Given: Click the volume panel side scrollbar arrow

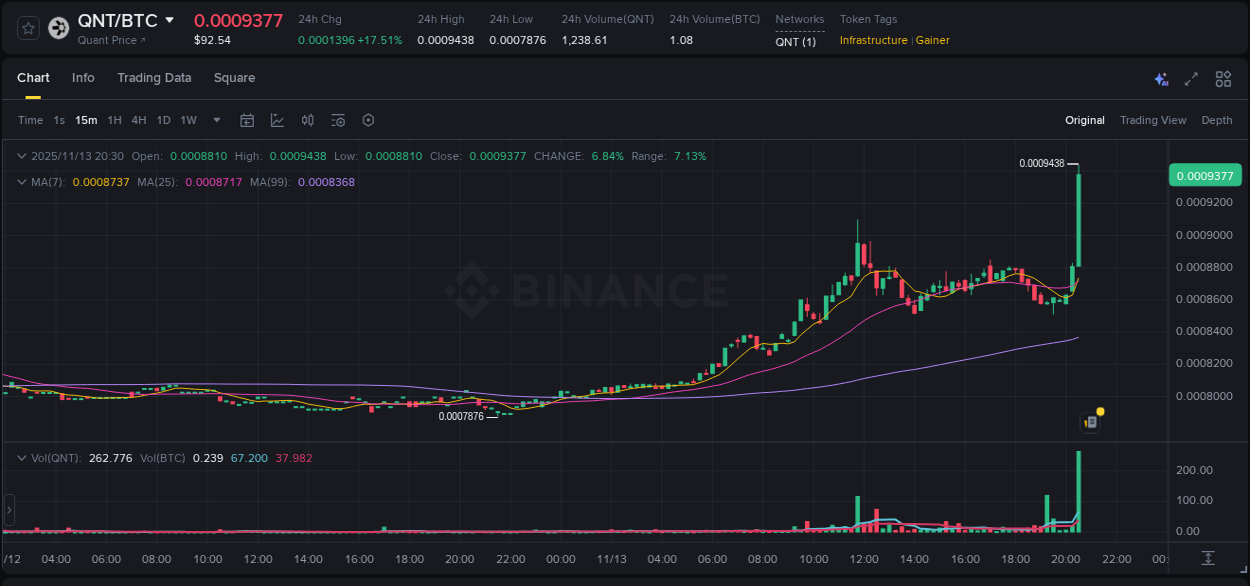Looking at the screenshot, I should point(8,511).
